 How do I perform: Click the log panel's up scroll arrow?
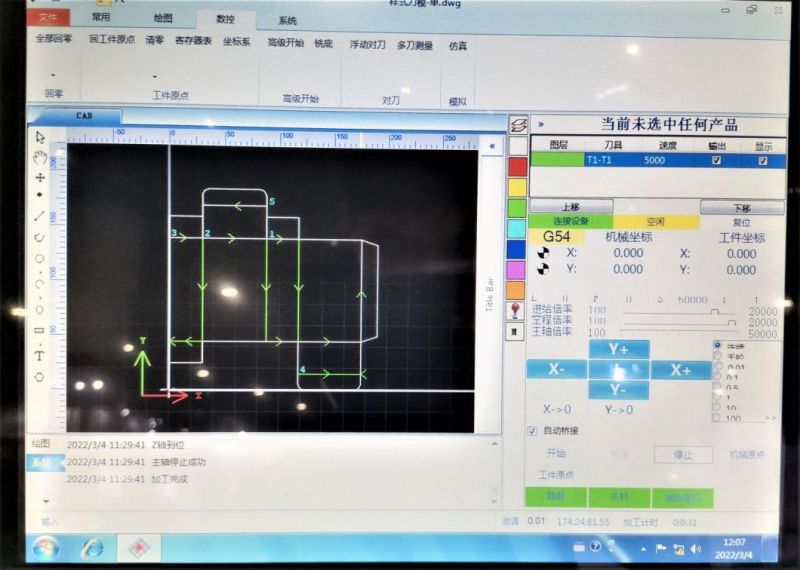click(x=494, y=444)
